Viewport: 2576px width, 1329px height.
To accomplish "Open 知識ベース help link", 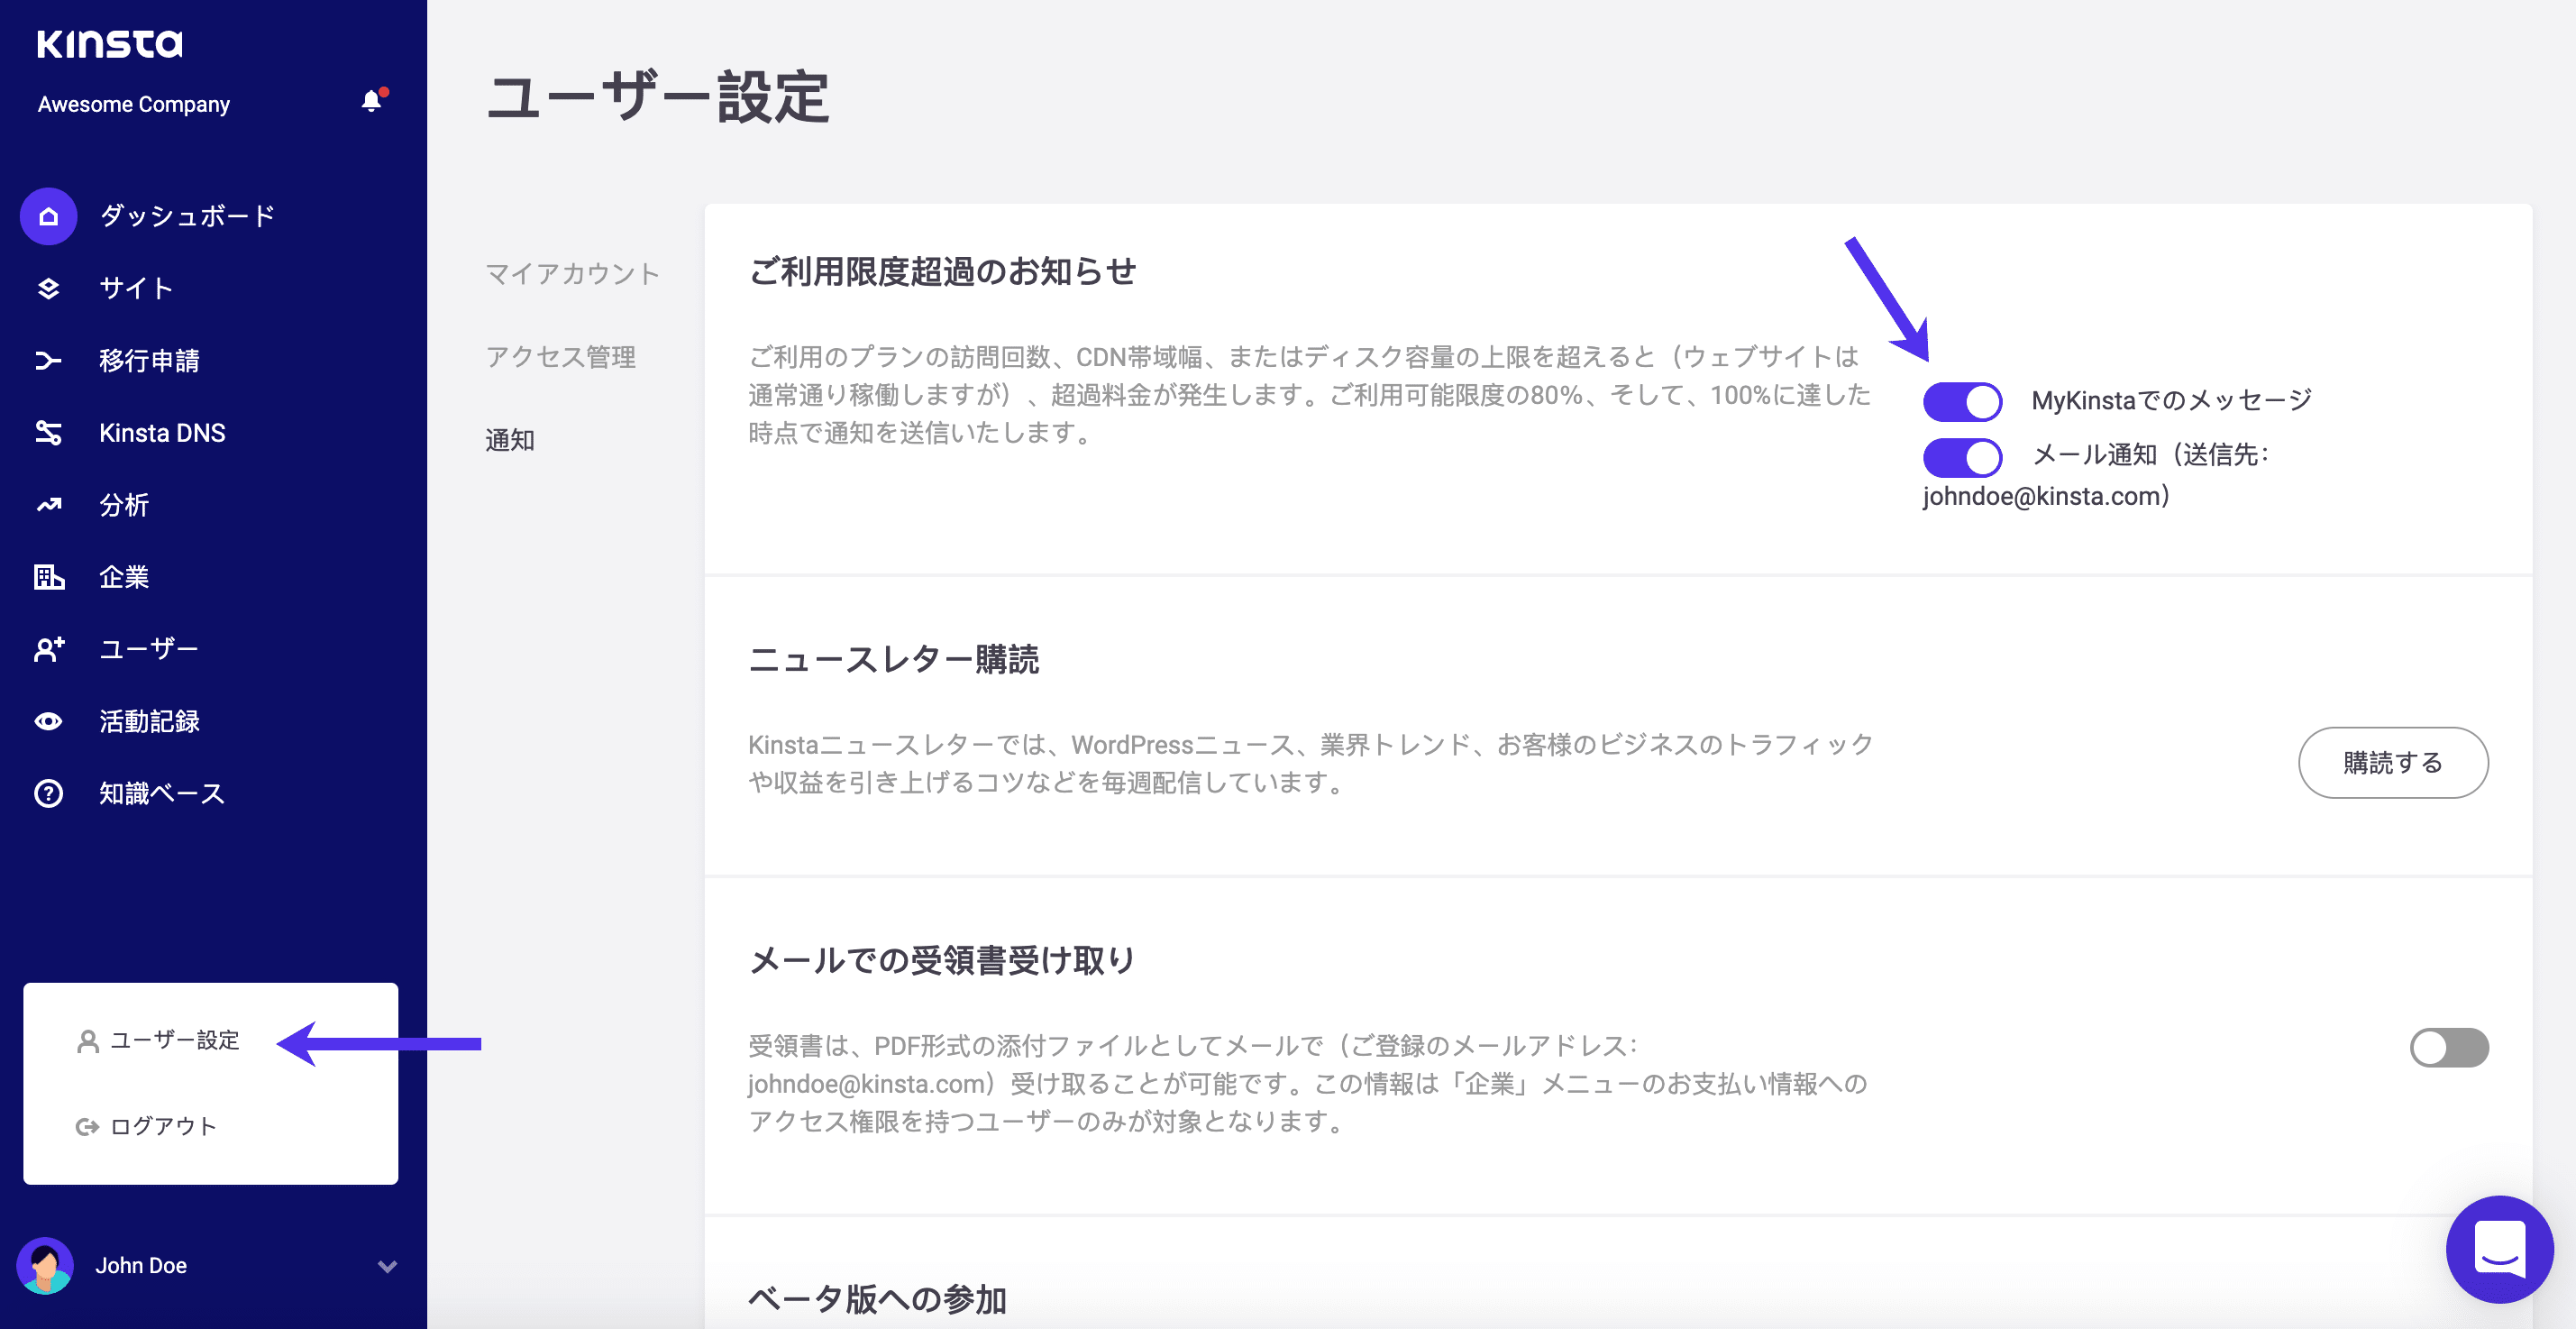I will point(161,794).
